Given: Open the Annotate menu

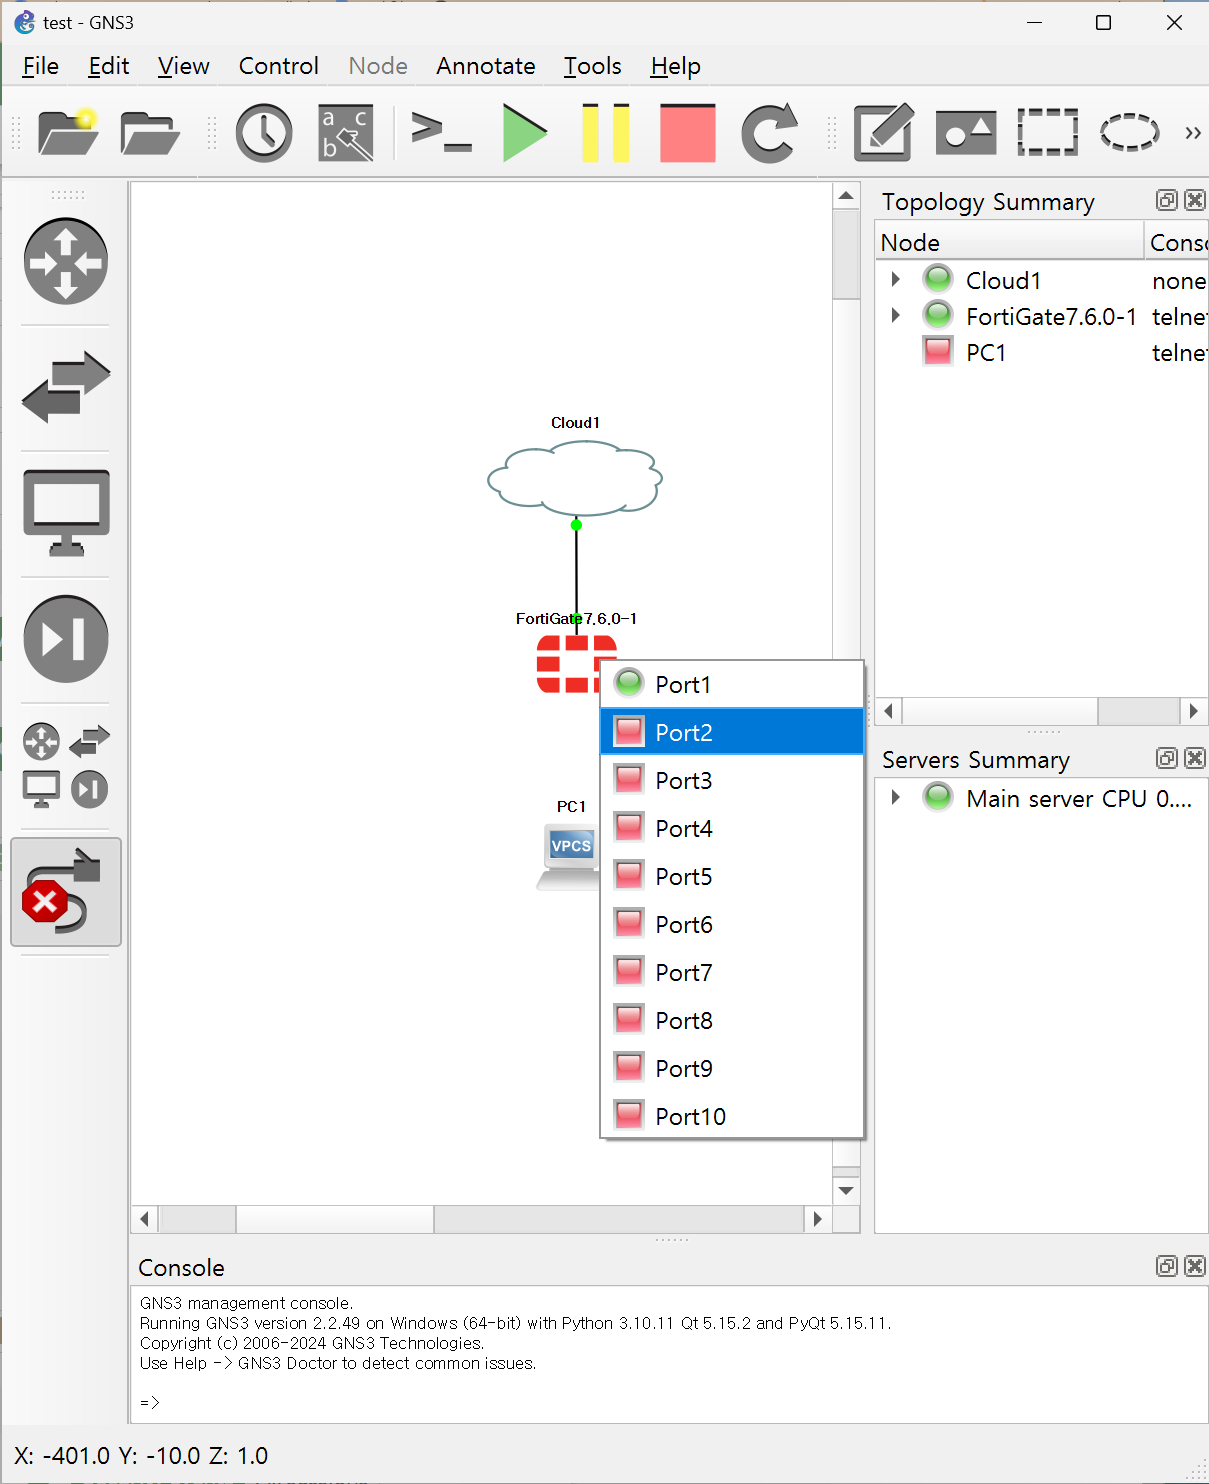Looking at the screenshot, I should pos(486,66).
